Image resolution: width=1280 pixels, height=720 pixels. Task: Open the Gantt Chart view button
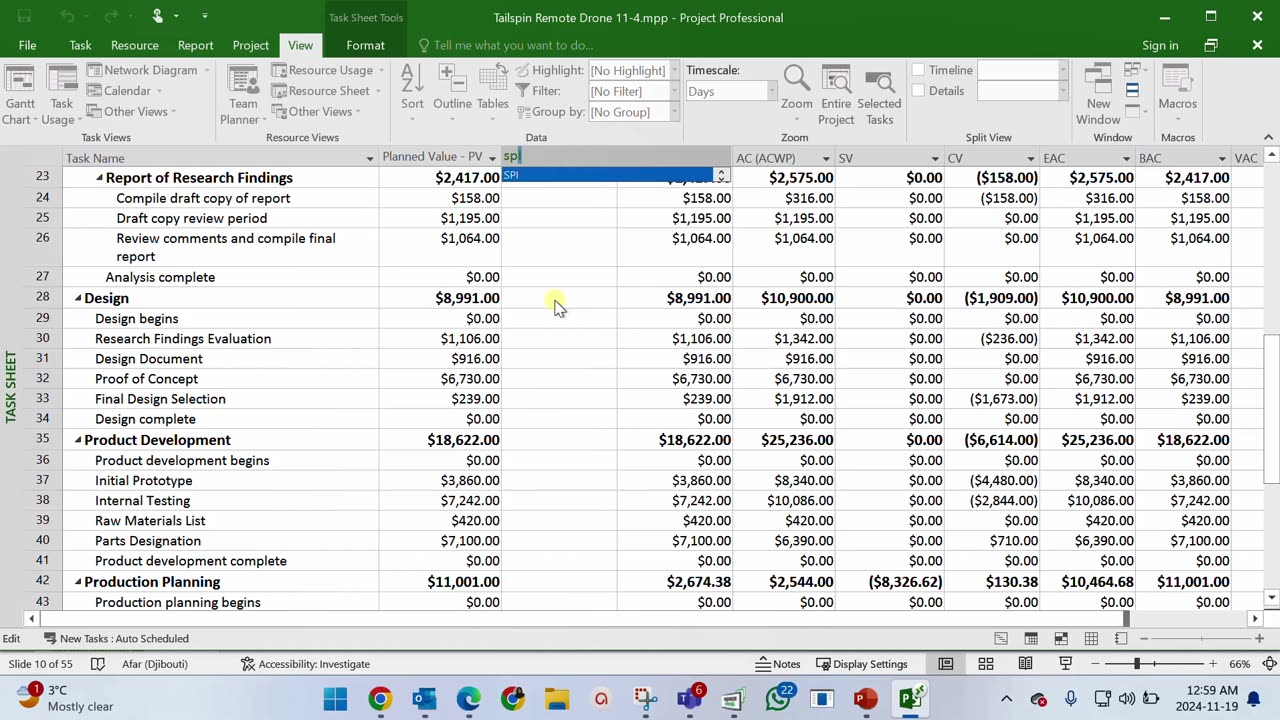(x=19, y=95)
